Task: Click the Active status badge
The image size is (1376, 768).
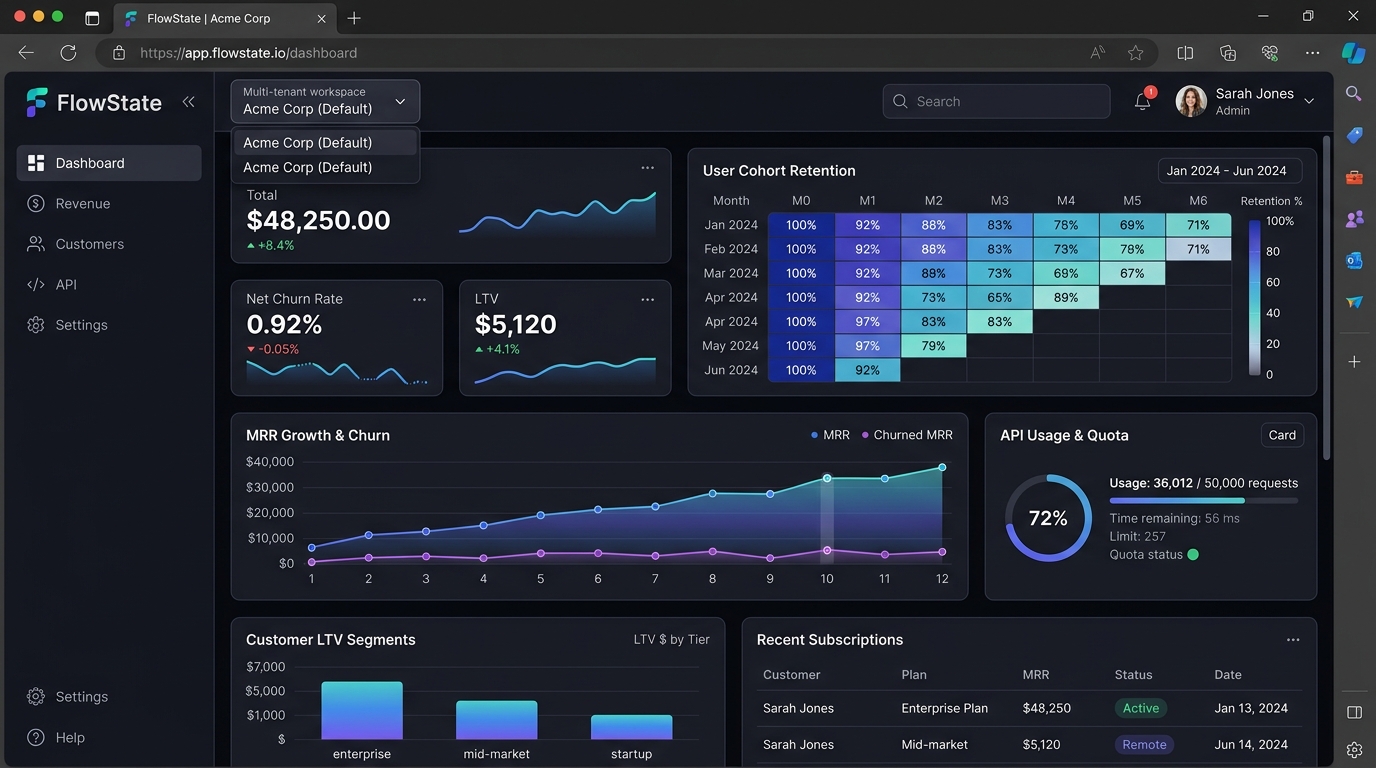Action: (1141, 708)
